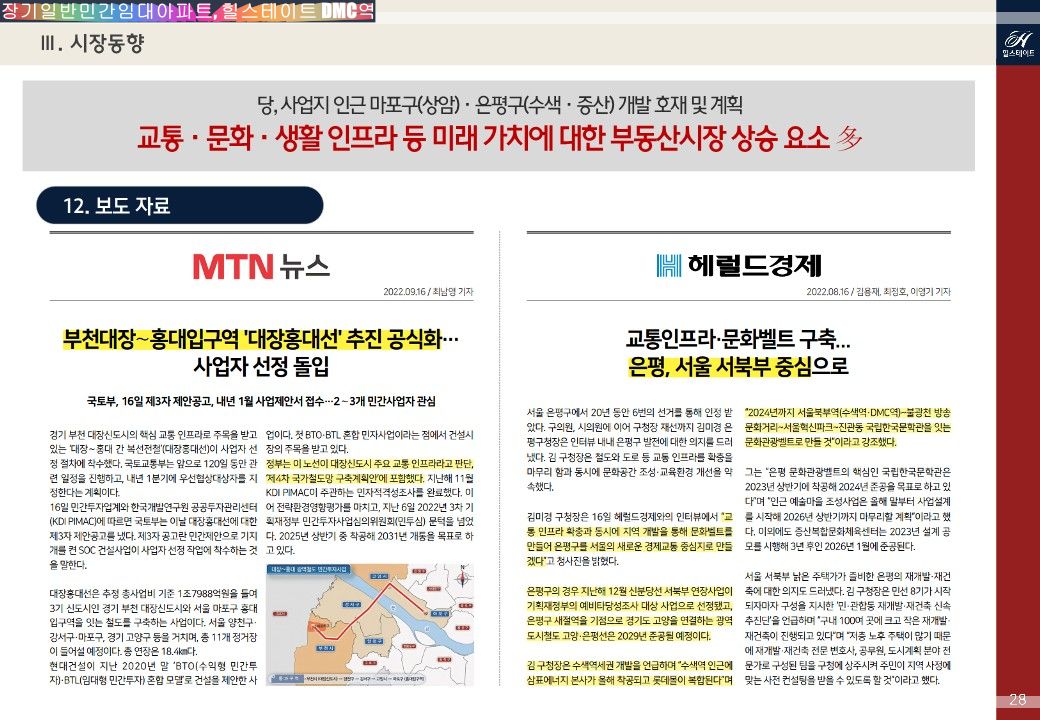Click the paragraph starting '대장홍대선은 추정 총사업비'
This screenshot has width=1040, height=720.
point(153,623)
